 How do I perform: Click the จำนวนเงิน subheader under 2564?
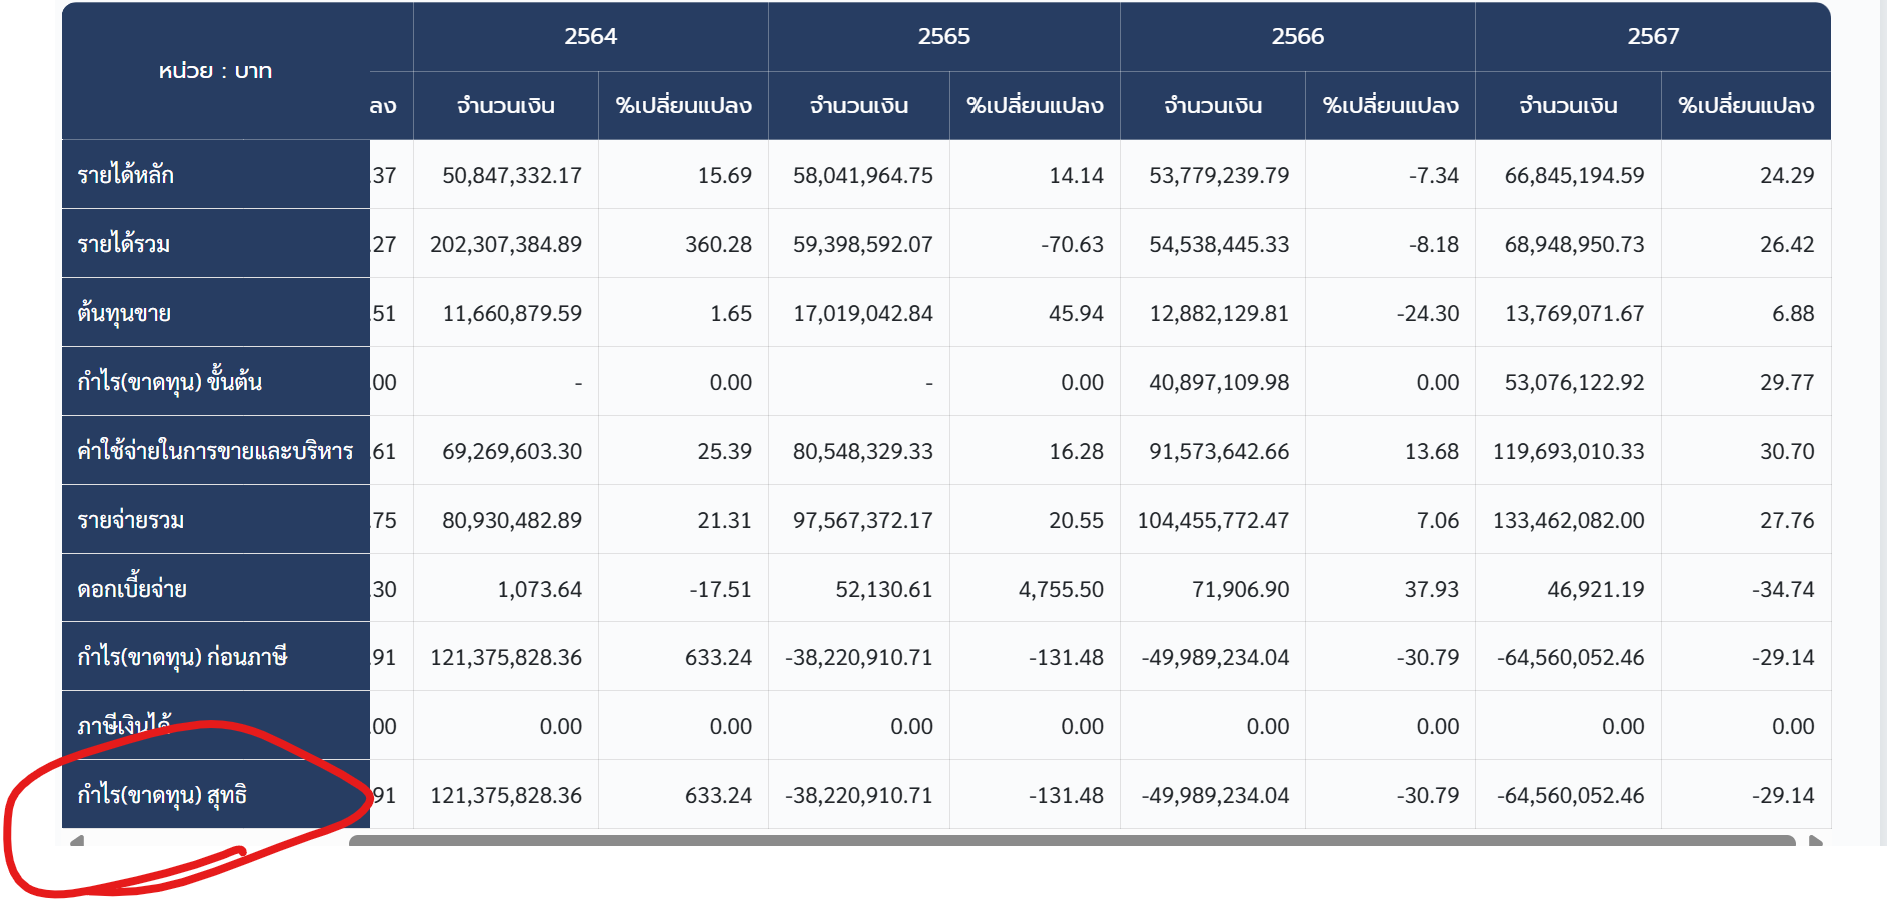(505, 105)
